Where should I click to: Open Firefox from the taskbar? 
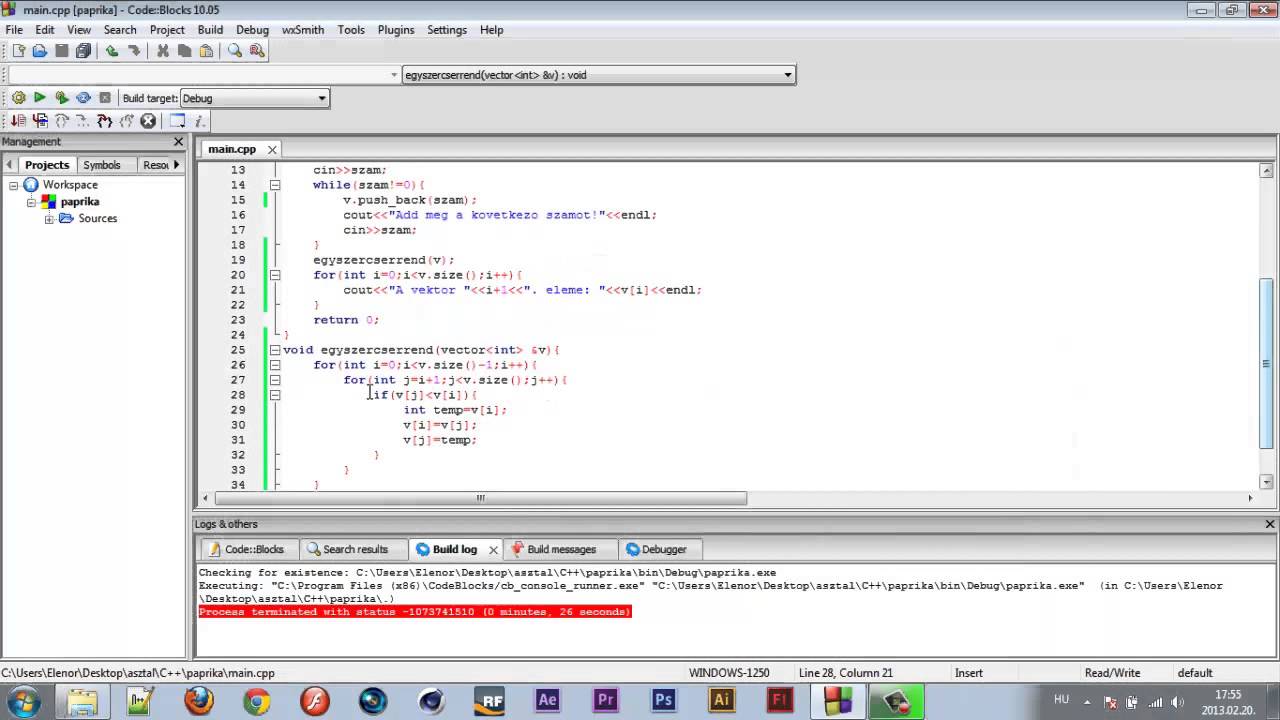(x=198, y=700)
